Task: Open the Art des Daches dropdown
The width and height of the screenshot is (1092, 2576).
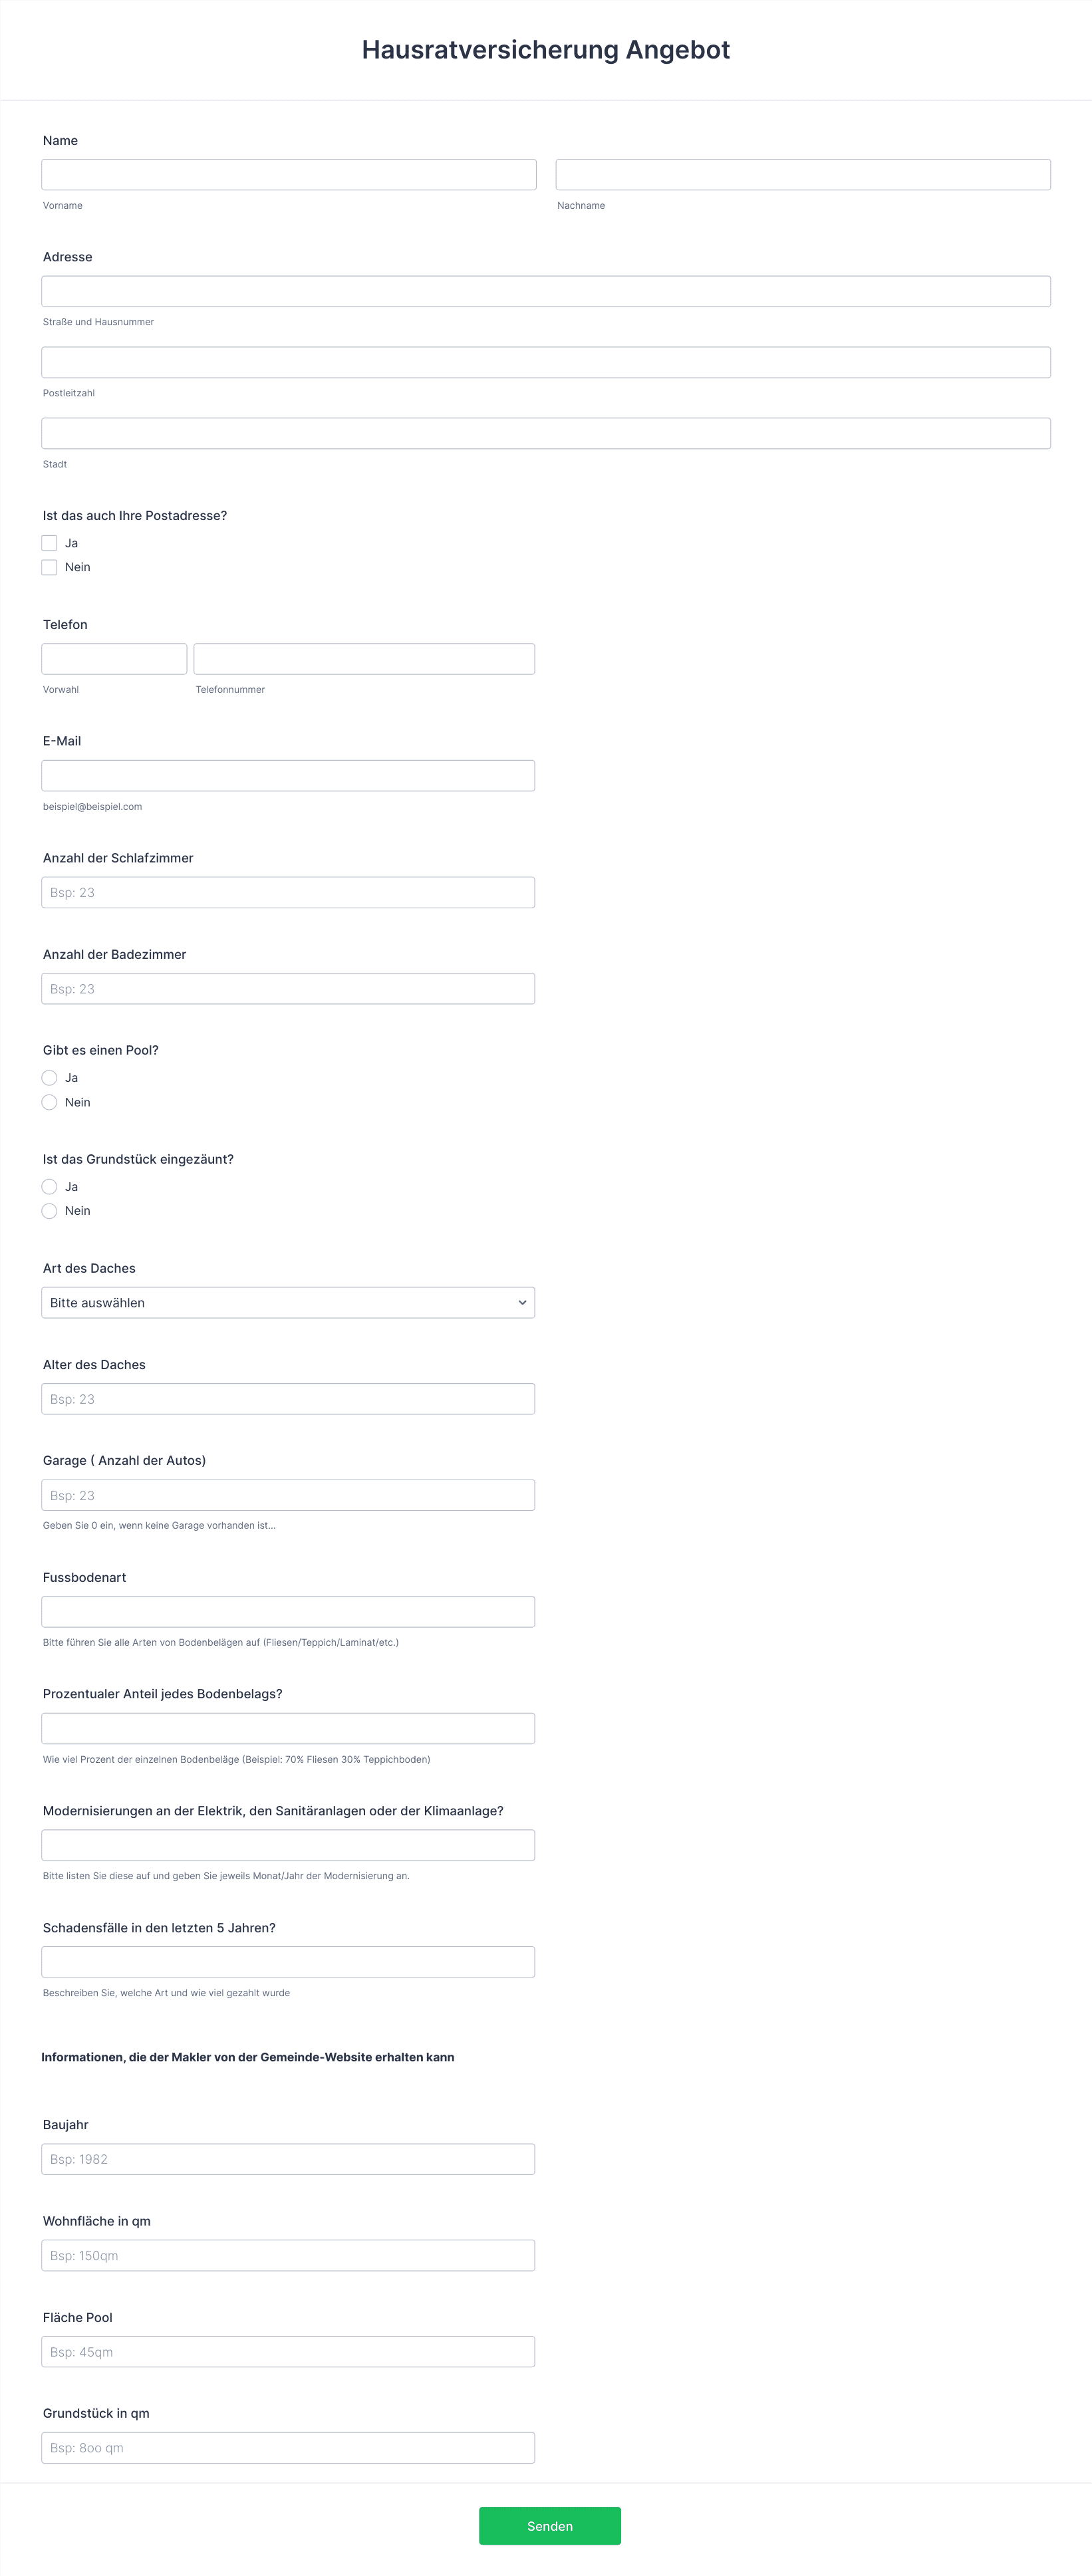Action: point(288,1302)
